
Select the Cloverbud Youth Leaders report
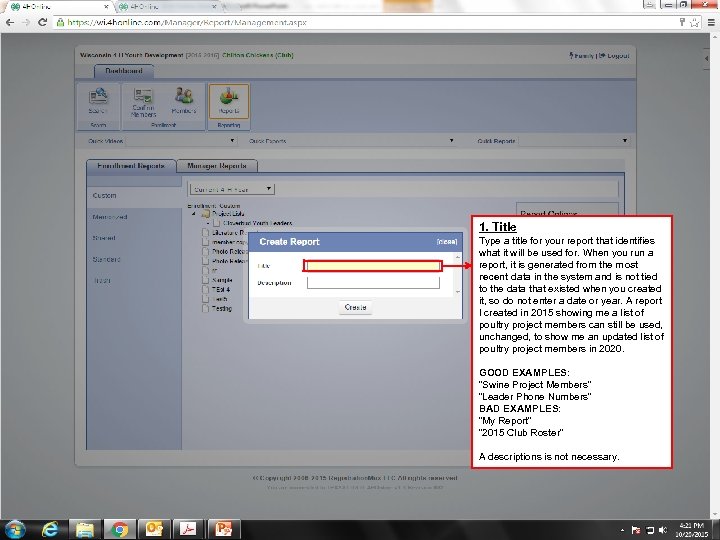(258, 223)
